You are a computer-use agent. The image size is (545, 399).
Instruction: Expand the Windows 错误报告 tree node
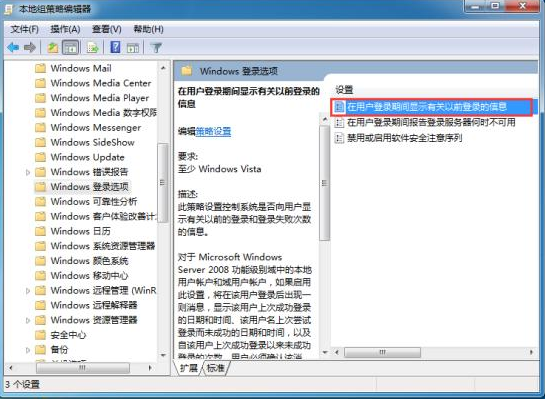28,172
